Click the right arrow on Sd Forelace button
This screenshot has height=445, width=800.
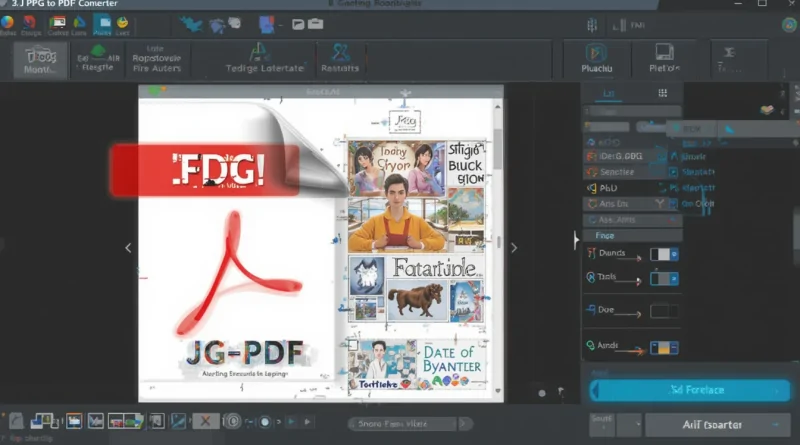777,391
